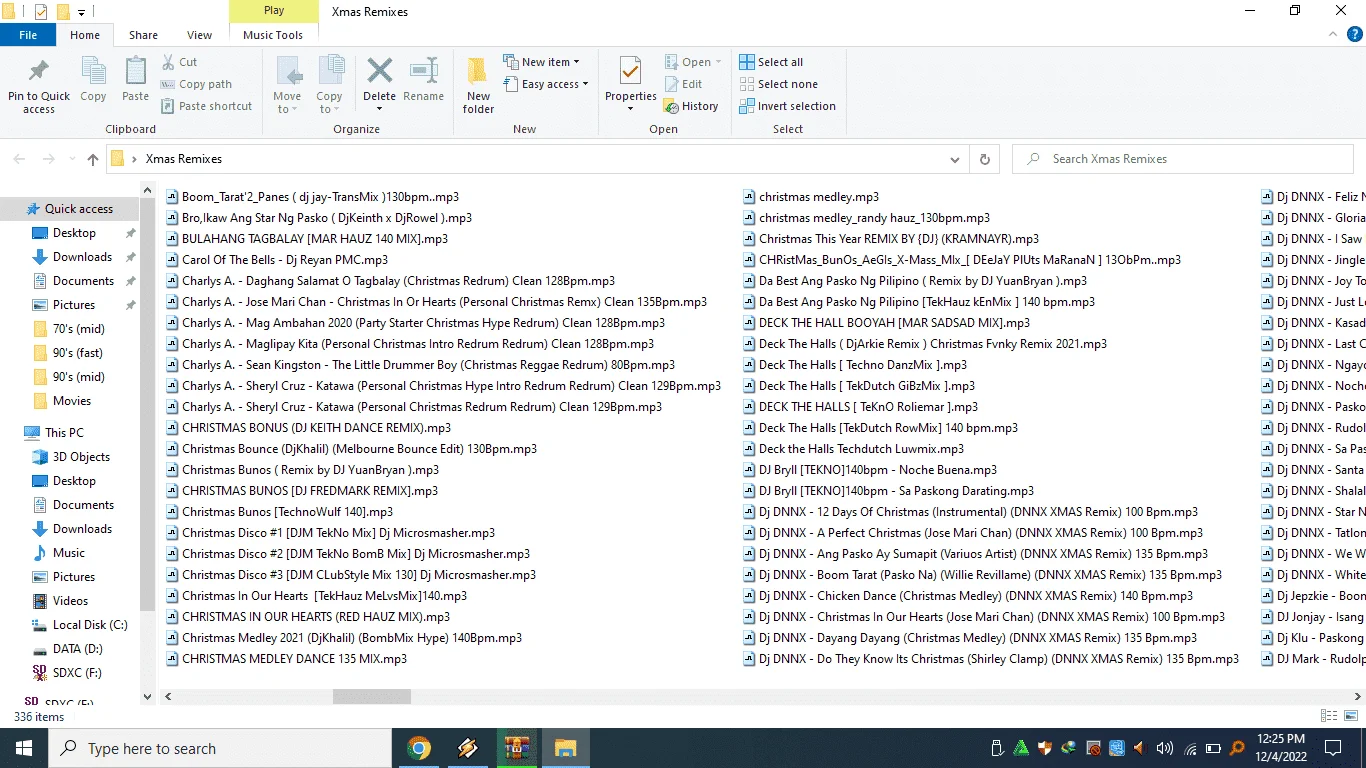This screenshot has width=1366, height=768.
Task: Open the notification center icon
Action: pos(1332,748)
